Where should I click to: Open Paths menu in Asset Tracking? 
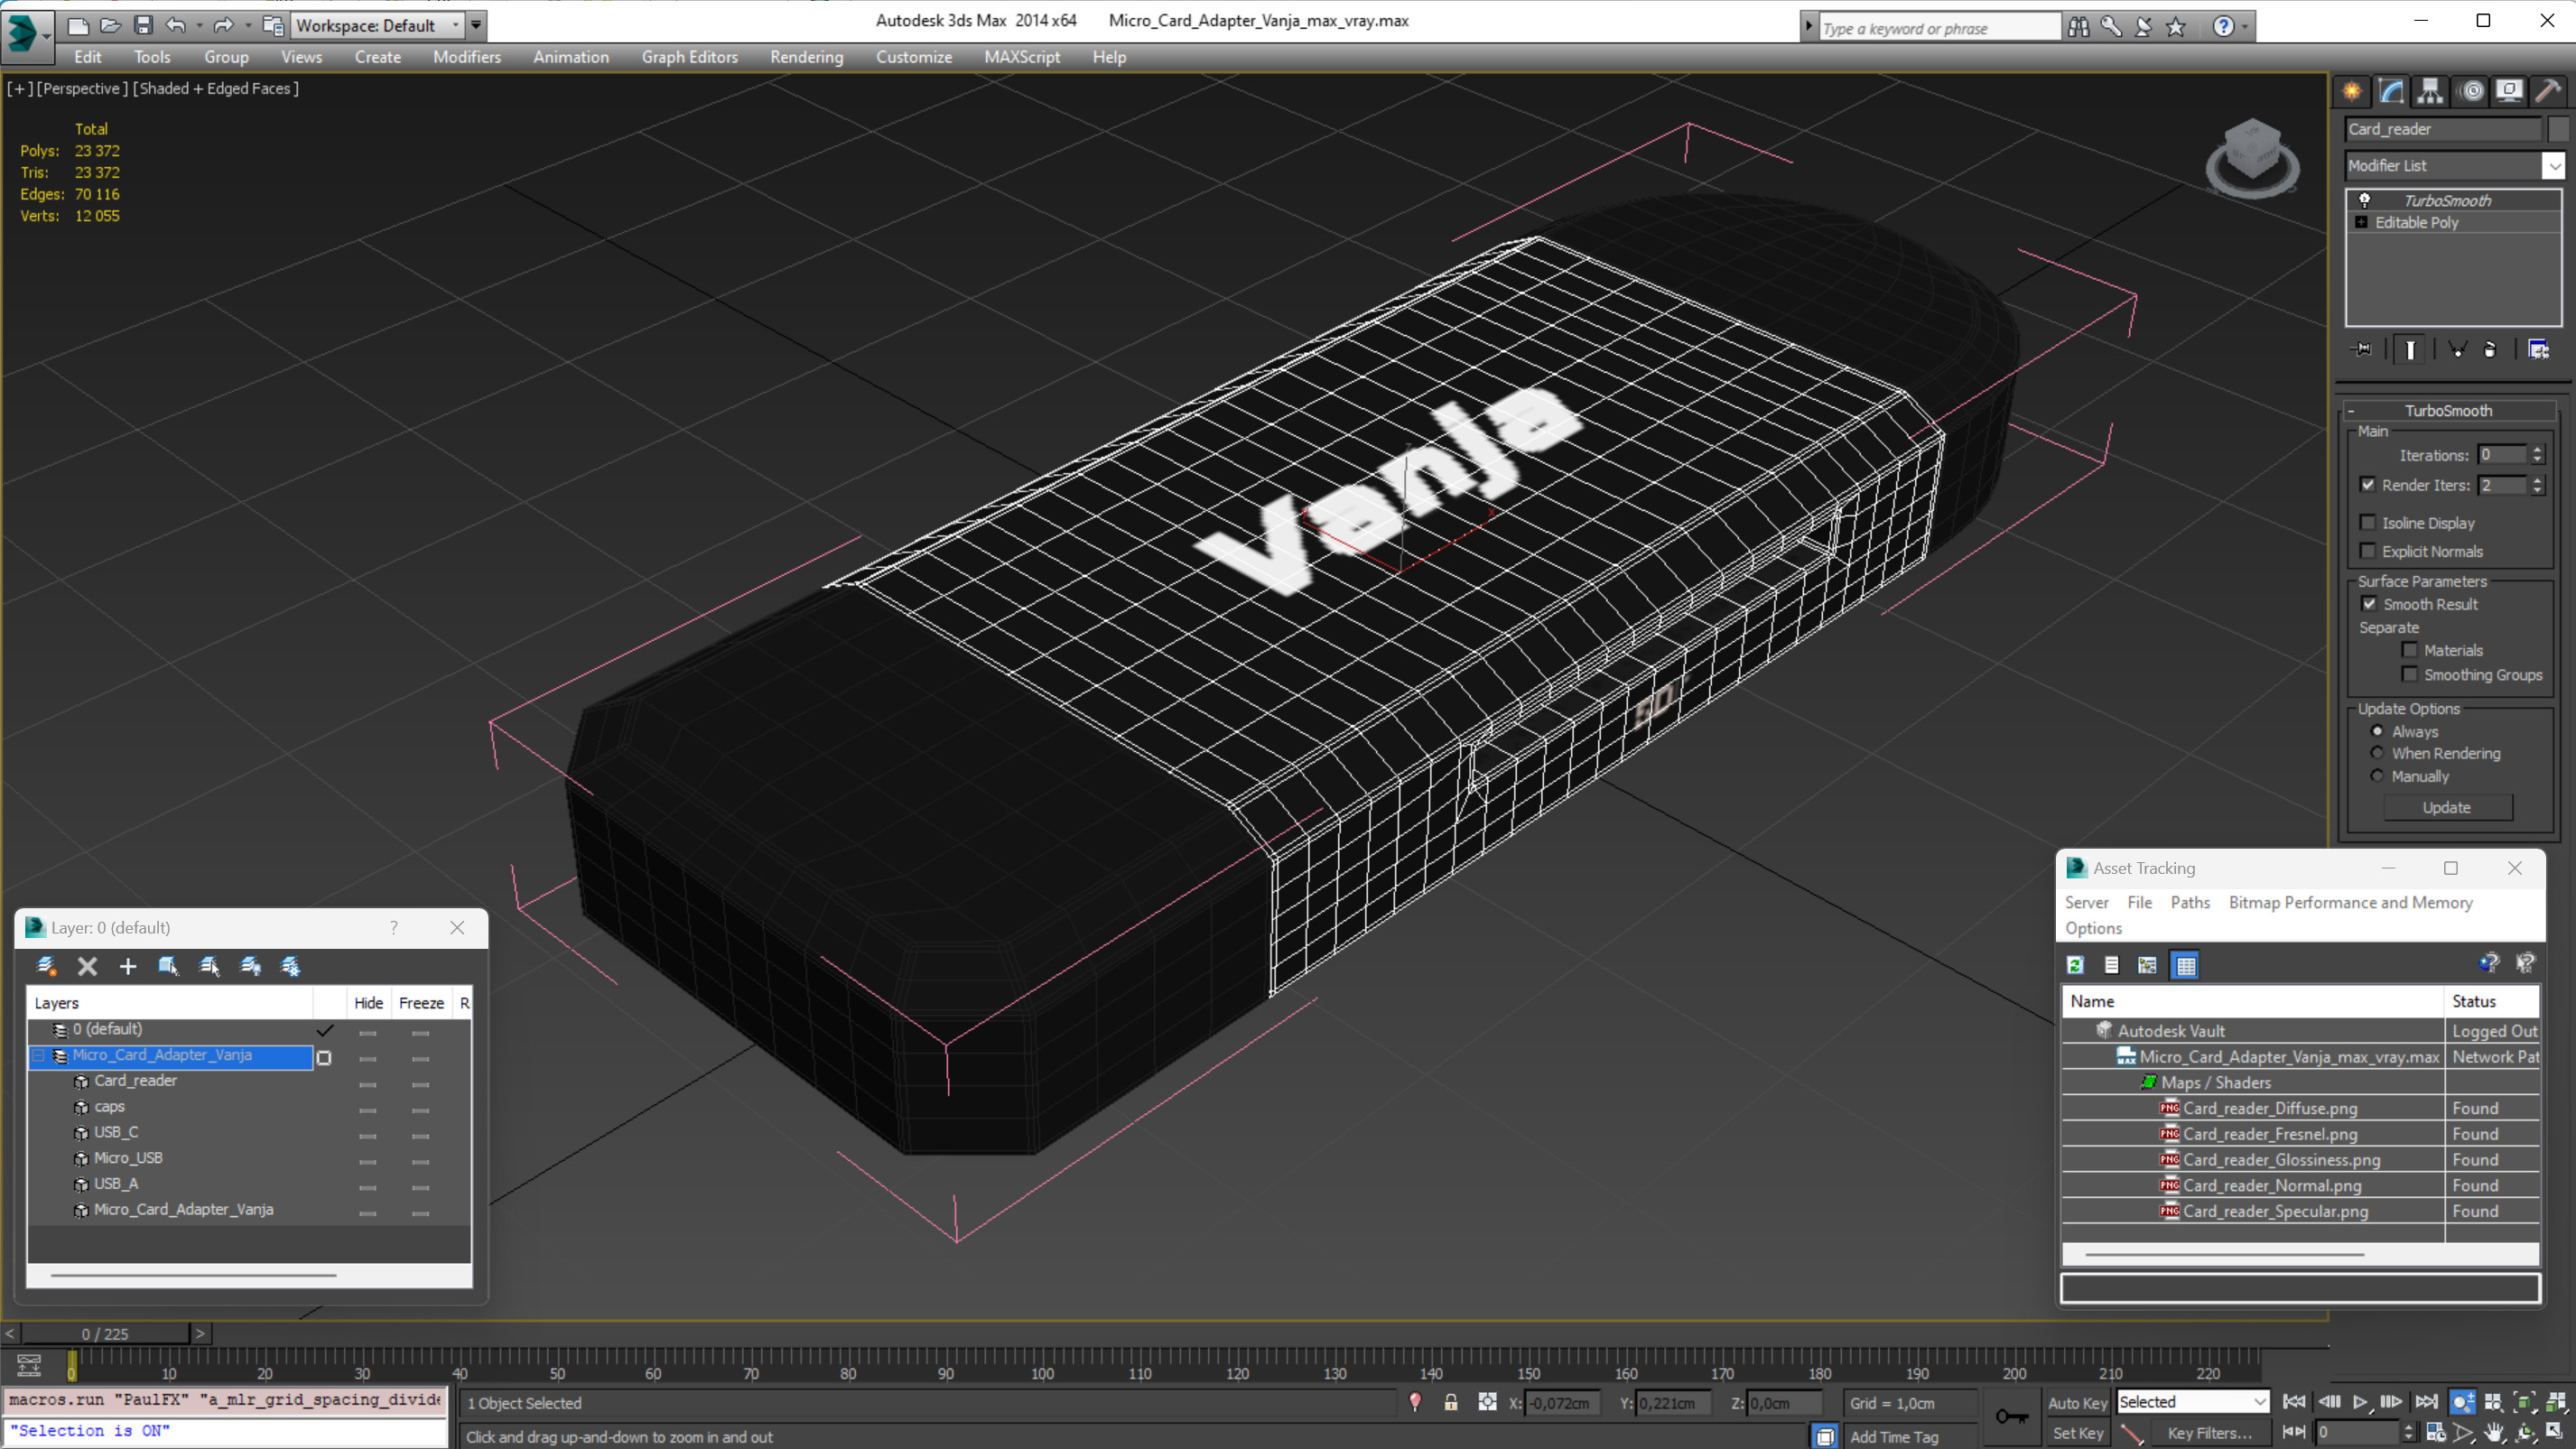pyautogui.click(x=2190, y=902)
